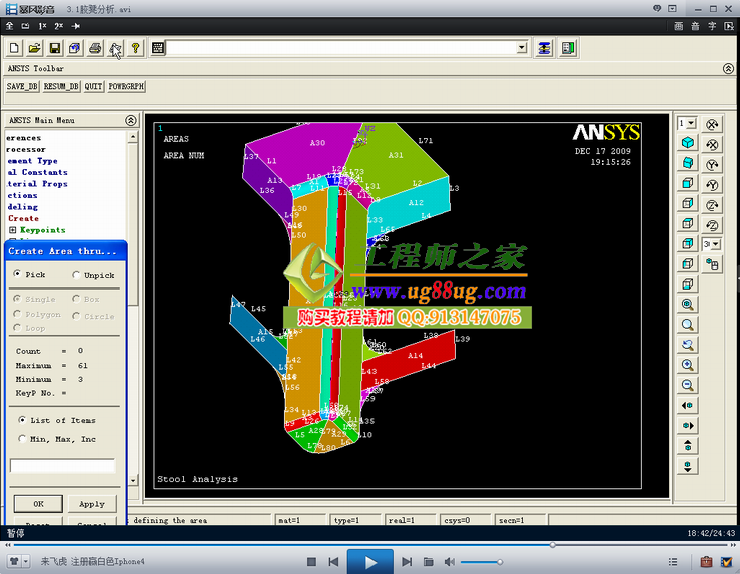The image size is (740, 574).
Task: Pan the model right with arrow icon
Action: tap(688, 425)
